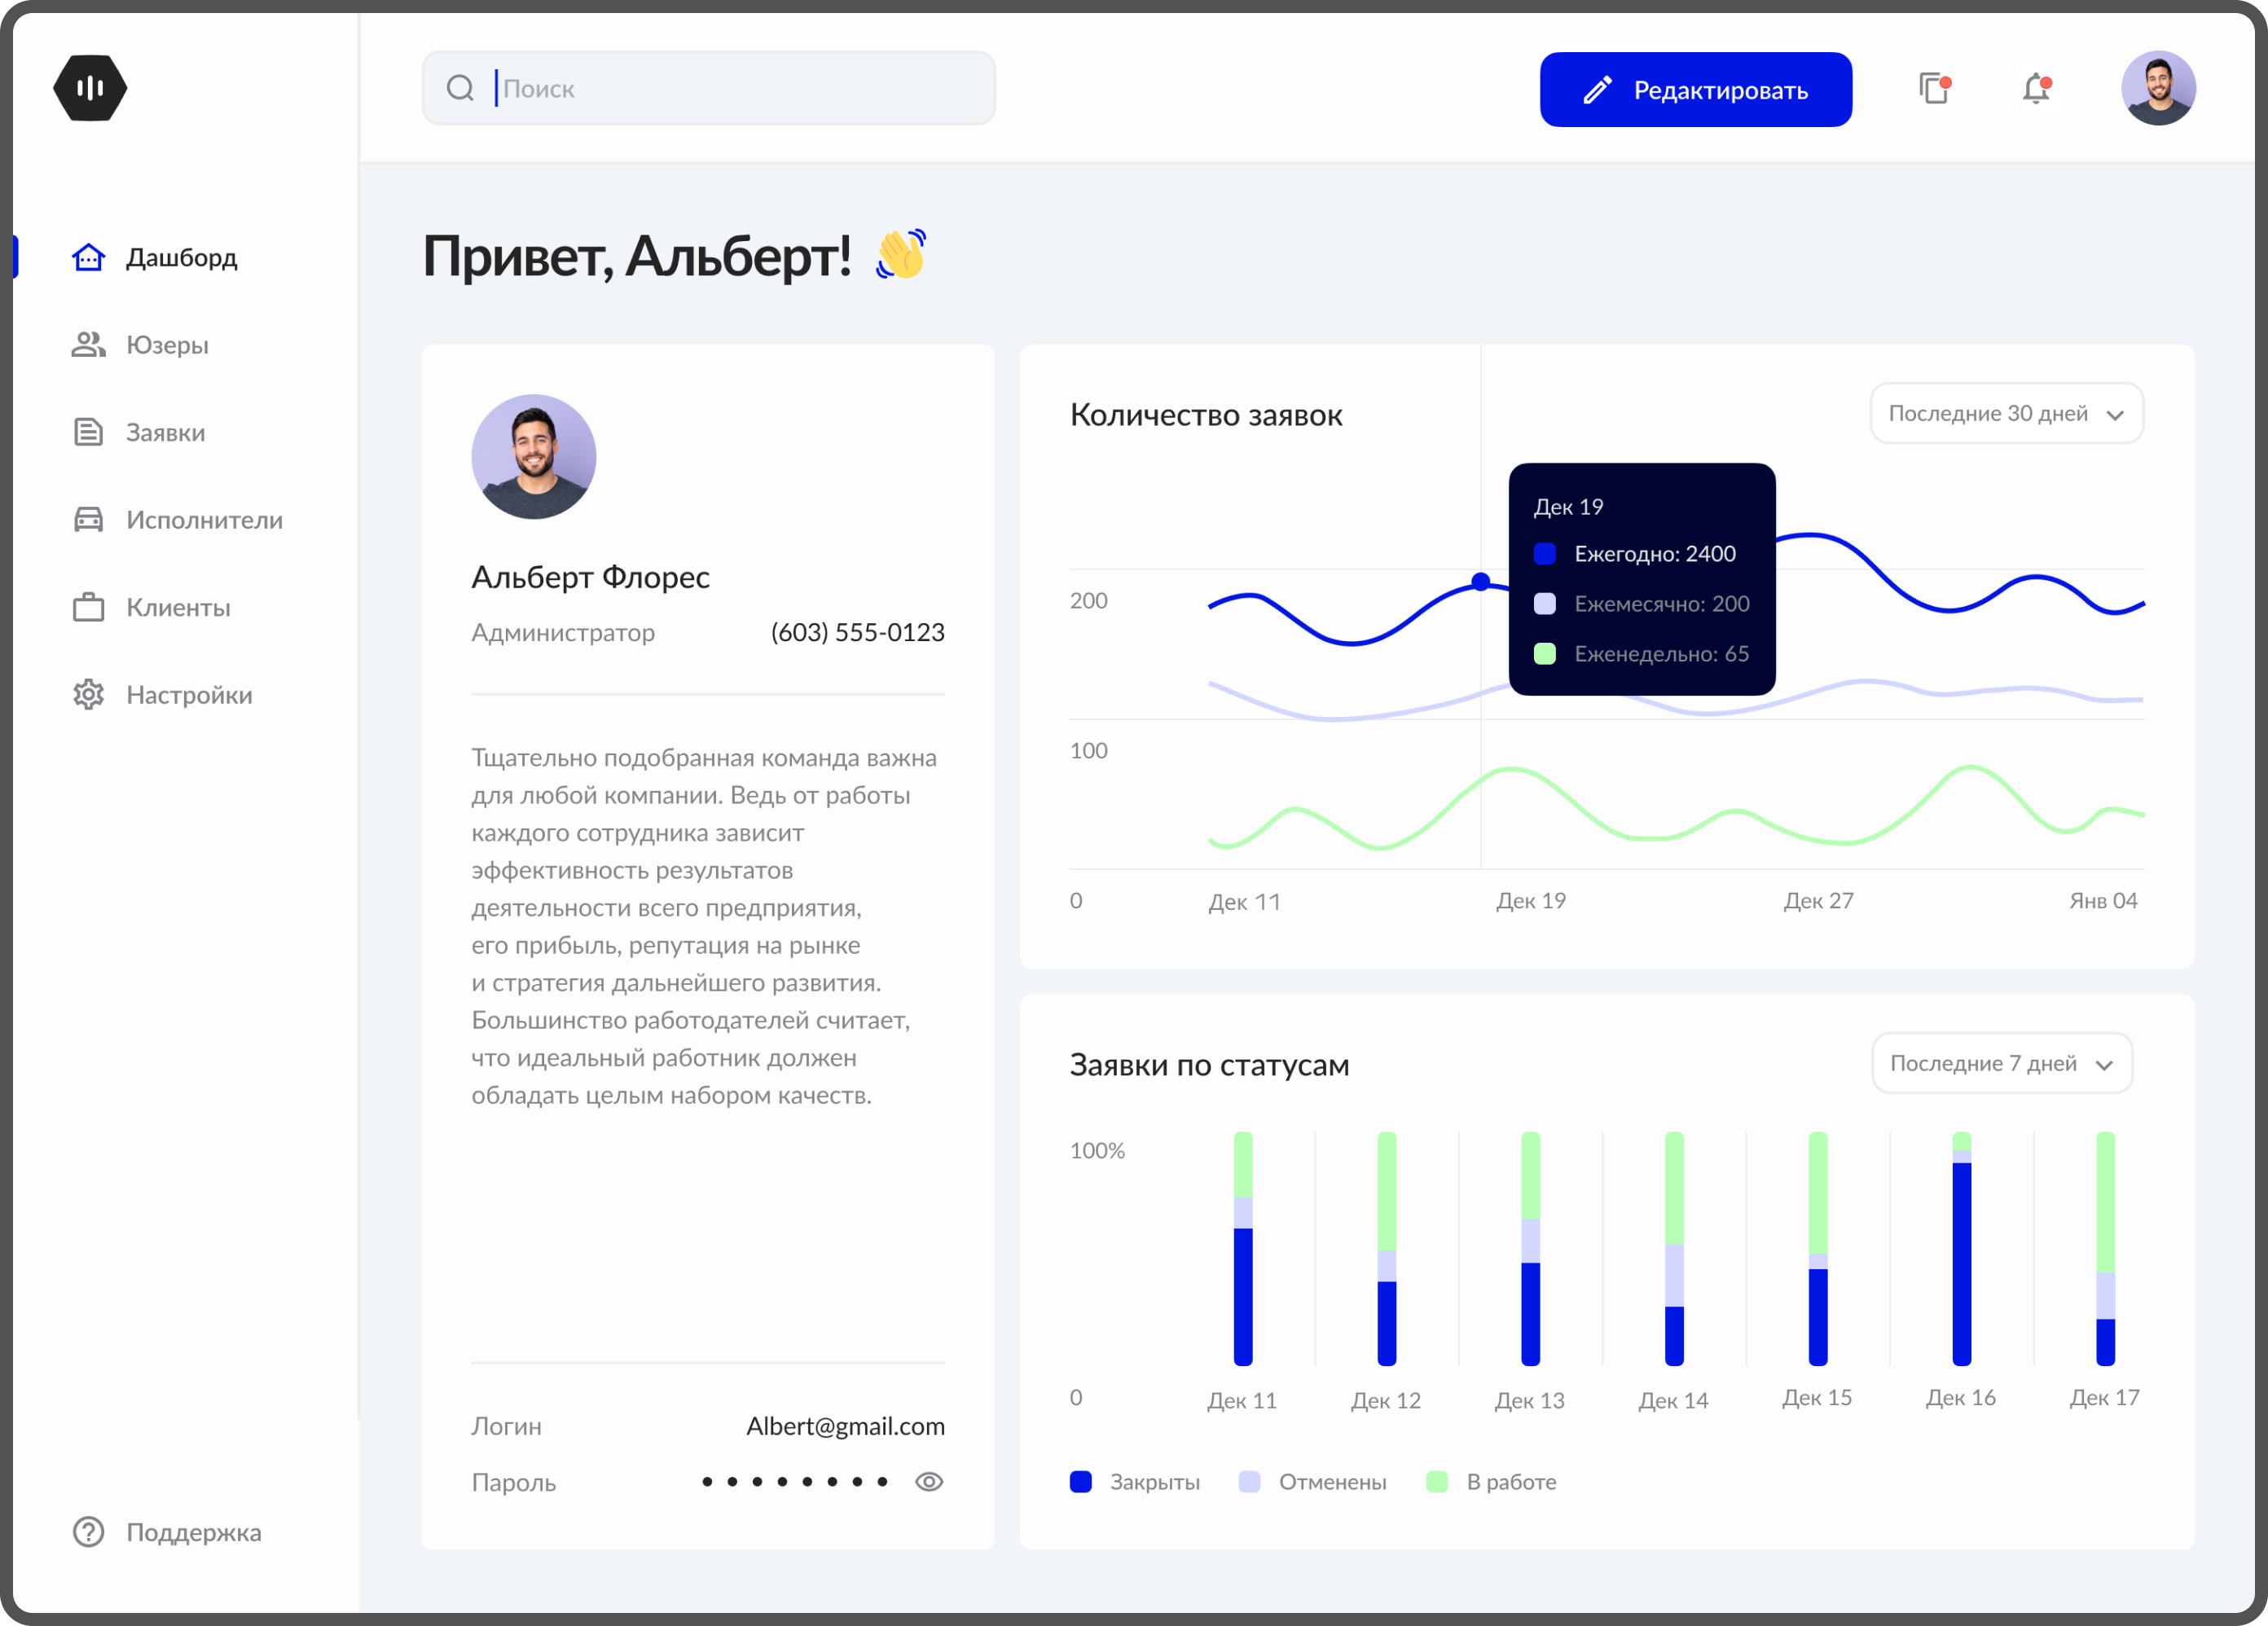The image size is (2268, 1626).
Task: Click the search magnifier icon
Action: (x=460, y=88)
